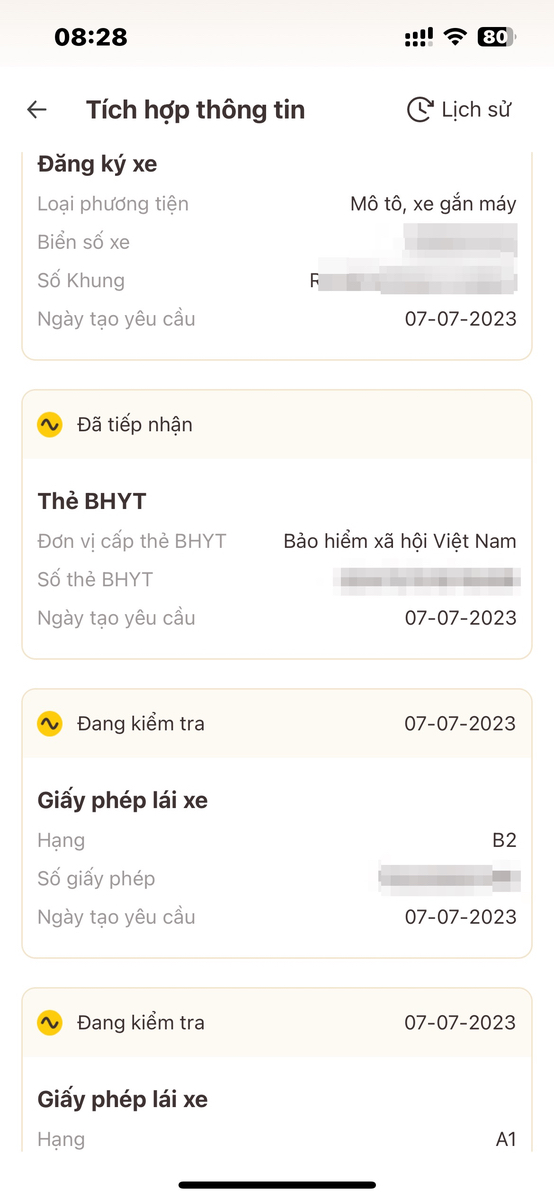Tap status icon on A1 license card
The width and height of the screenshot is (554, 1200).
point(50,1022)
